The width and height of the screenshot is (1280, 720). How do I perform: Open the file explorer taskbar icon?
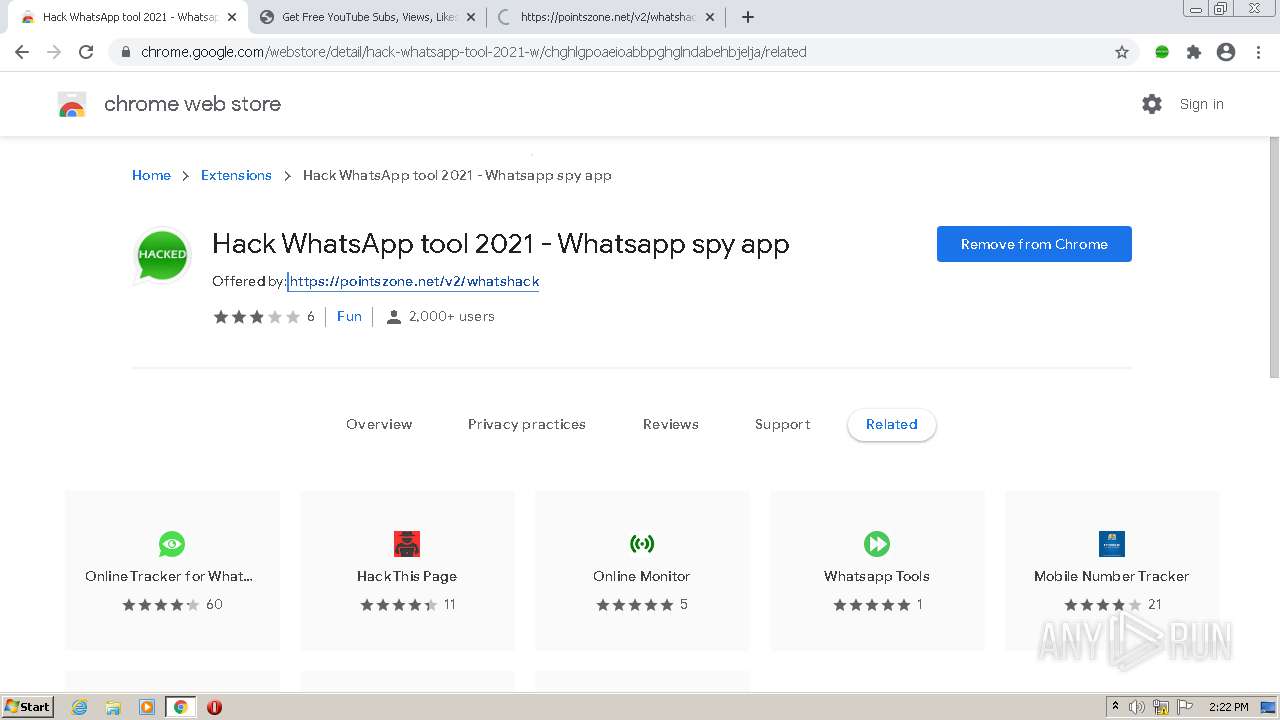[x=113, y=707]
